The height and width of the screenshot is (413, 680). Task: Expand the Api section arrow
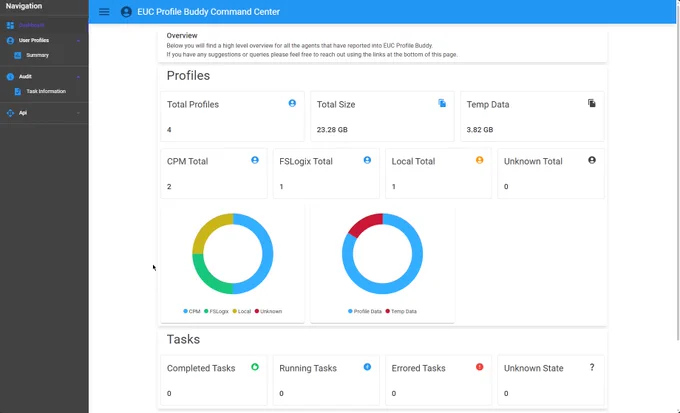pos(78,113)
